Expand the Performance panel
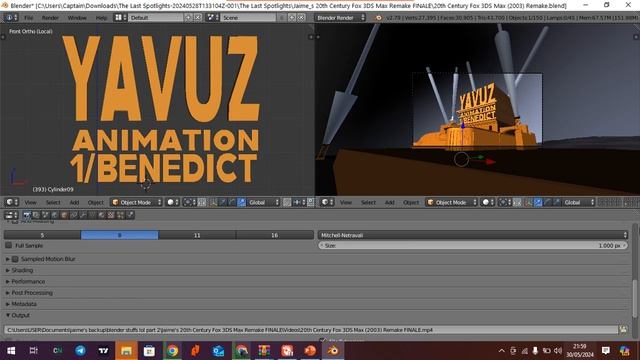 pos(28,282)
